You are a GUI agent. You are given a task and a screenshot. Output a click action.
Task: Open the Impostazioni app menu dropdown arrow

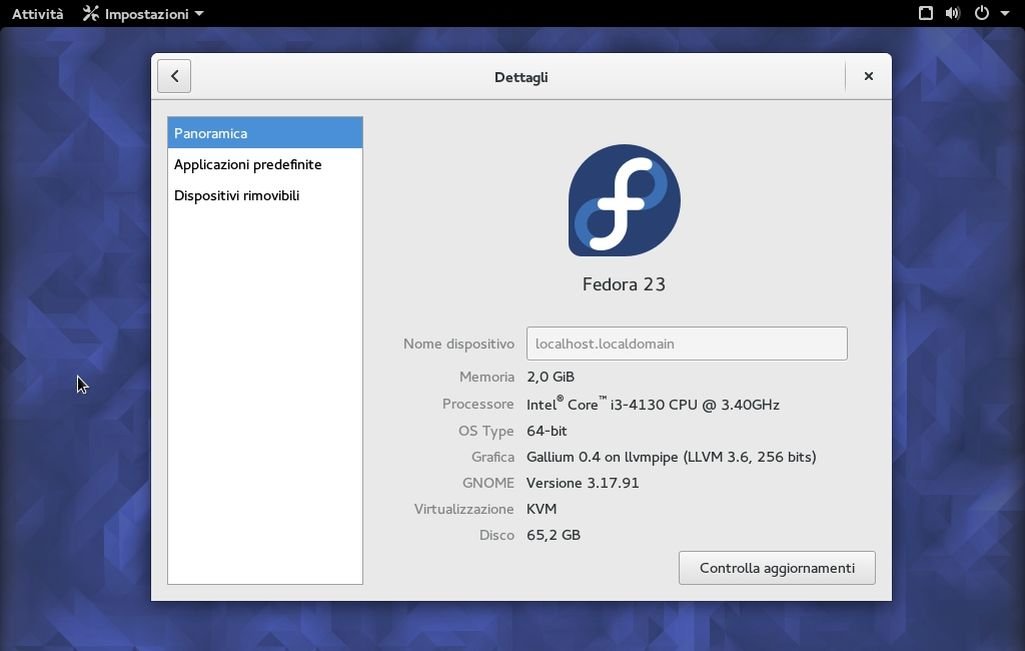(199, 14)
